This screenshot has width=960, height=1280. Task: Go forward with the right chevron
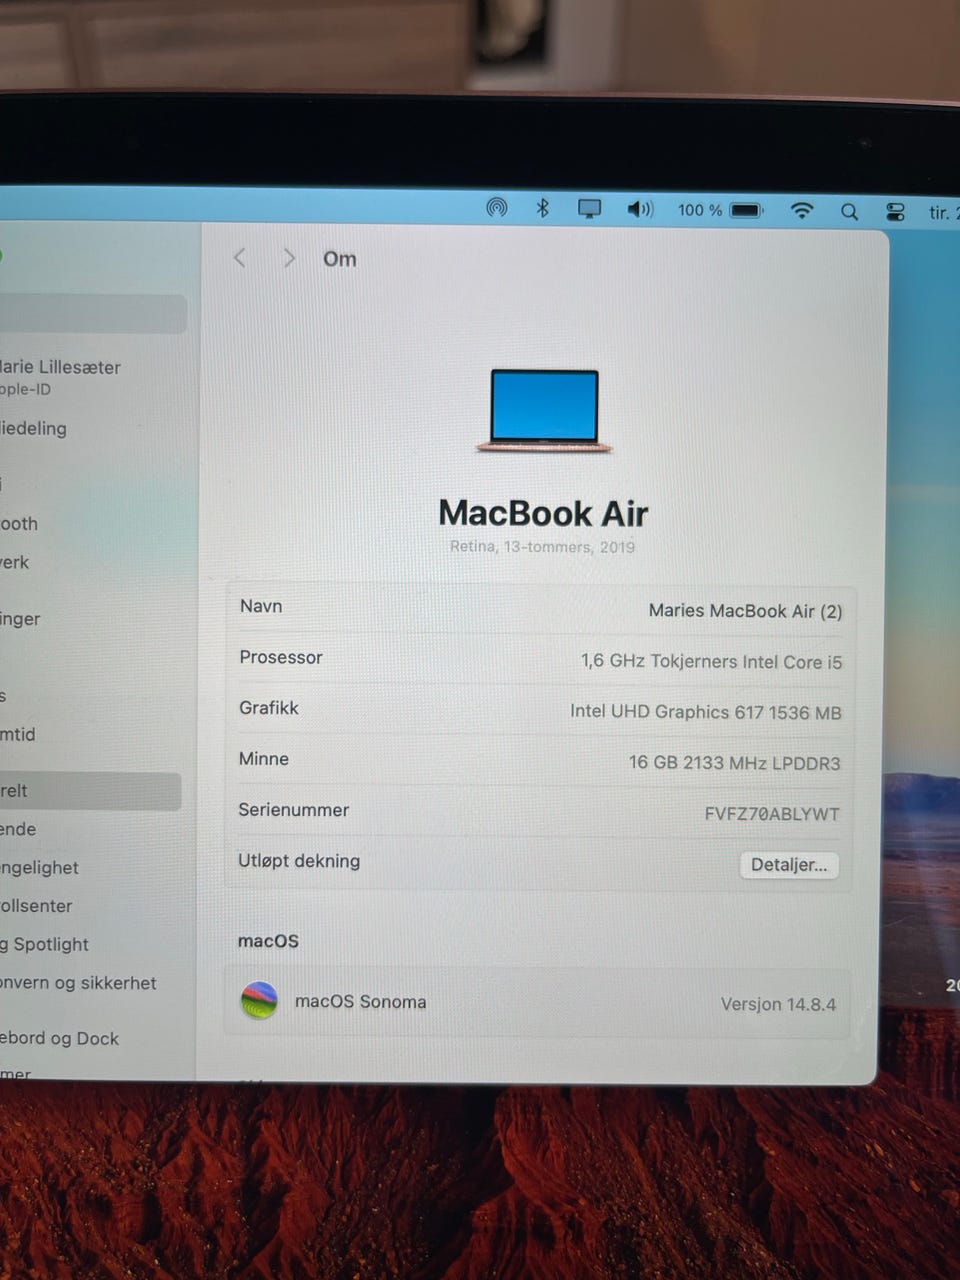tap(289, 258)
